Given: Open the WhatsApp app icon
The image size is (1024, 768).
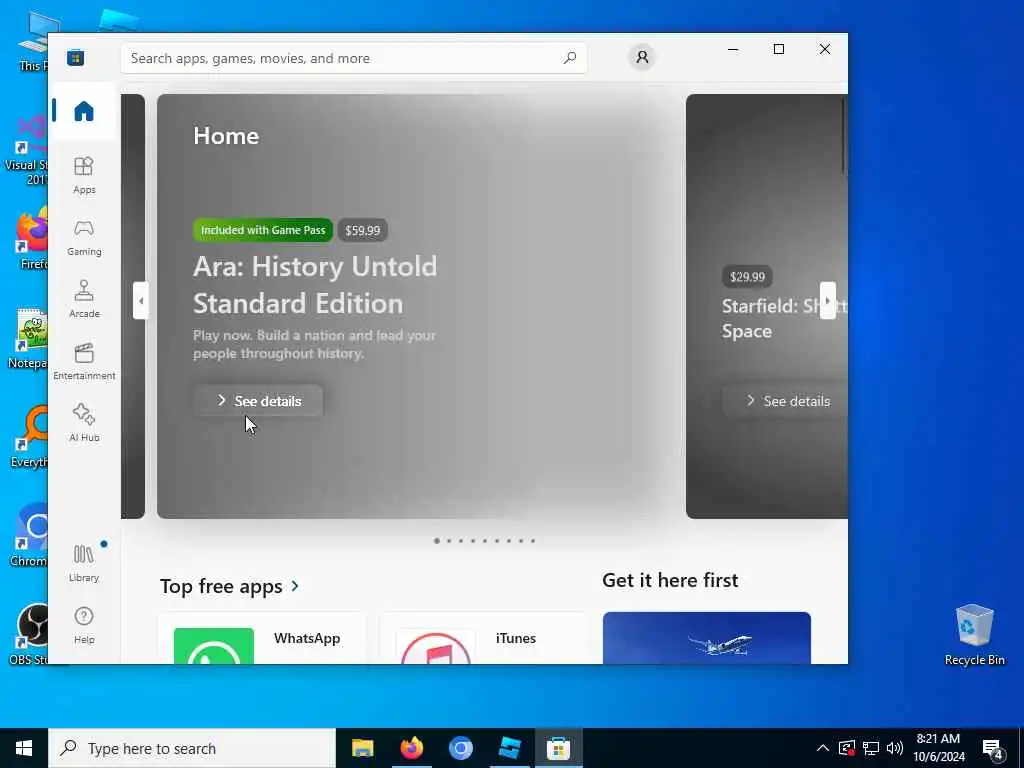Looking at the screenshot, I should point(214,646).
